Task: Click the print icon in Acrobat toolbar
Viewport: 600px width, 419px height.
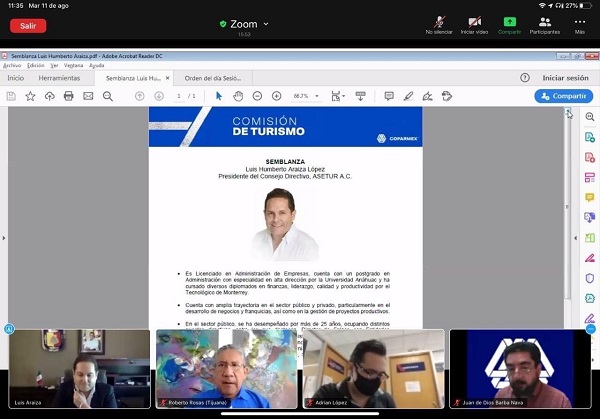Action: [68, 96]
